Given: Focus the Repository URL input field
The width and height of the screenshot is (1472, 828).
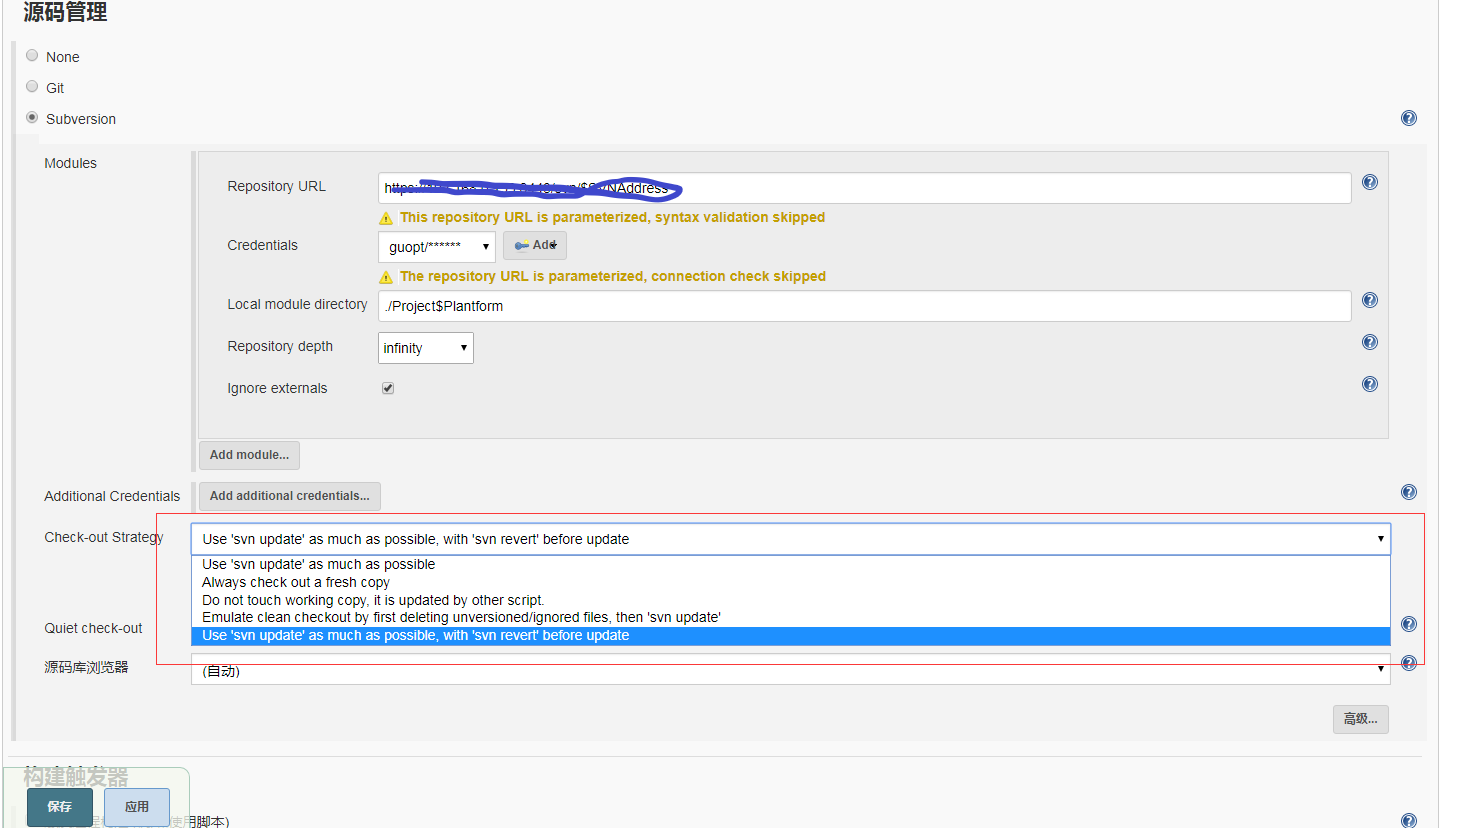Looking at the screenshot, I should point(865,188).
